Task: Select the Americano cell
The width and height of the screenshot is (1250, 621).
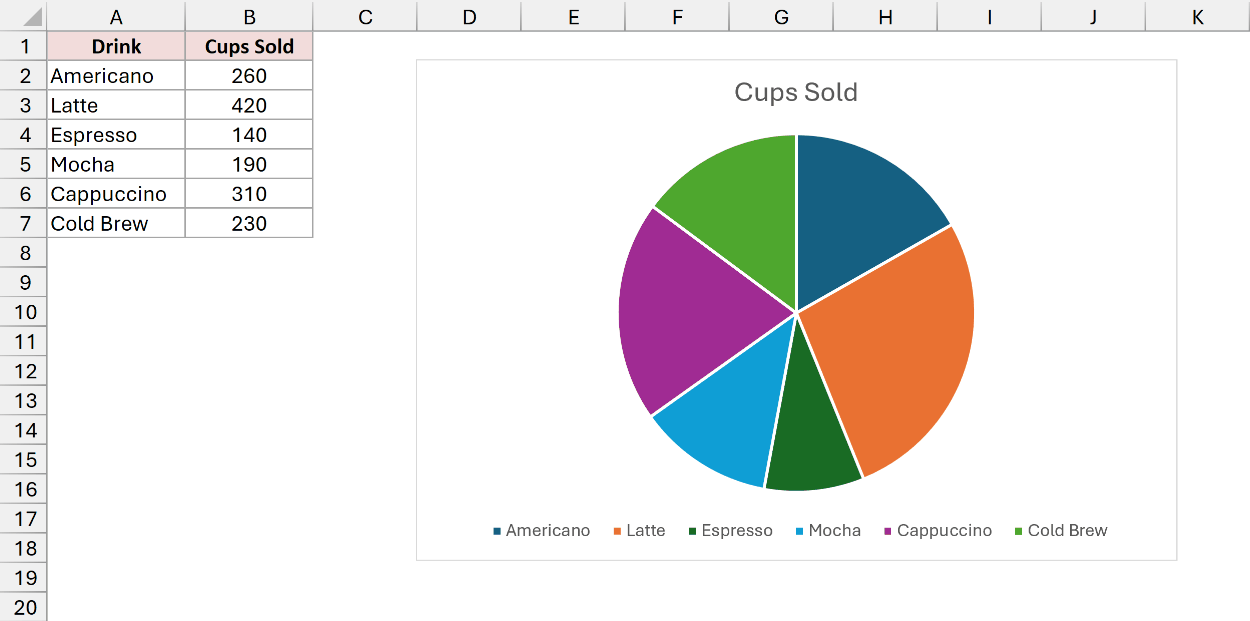Action: (116, 76)
